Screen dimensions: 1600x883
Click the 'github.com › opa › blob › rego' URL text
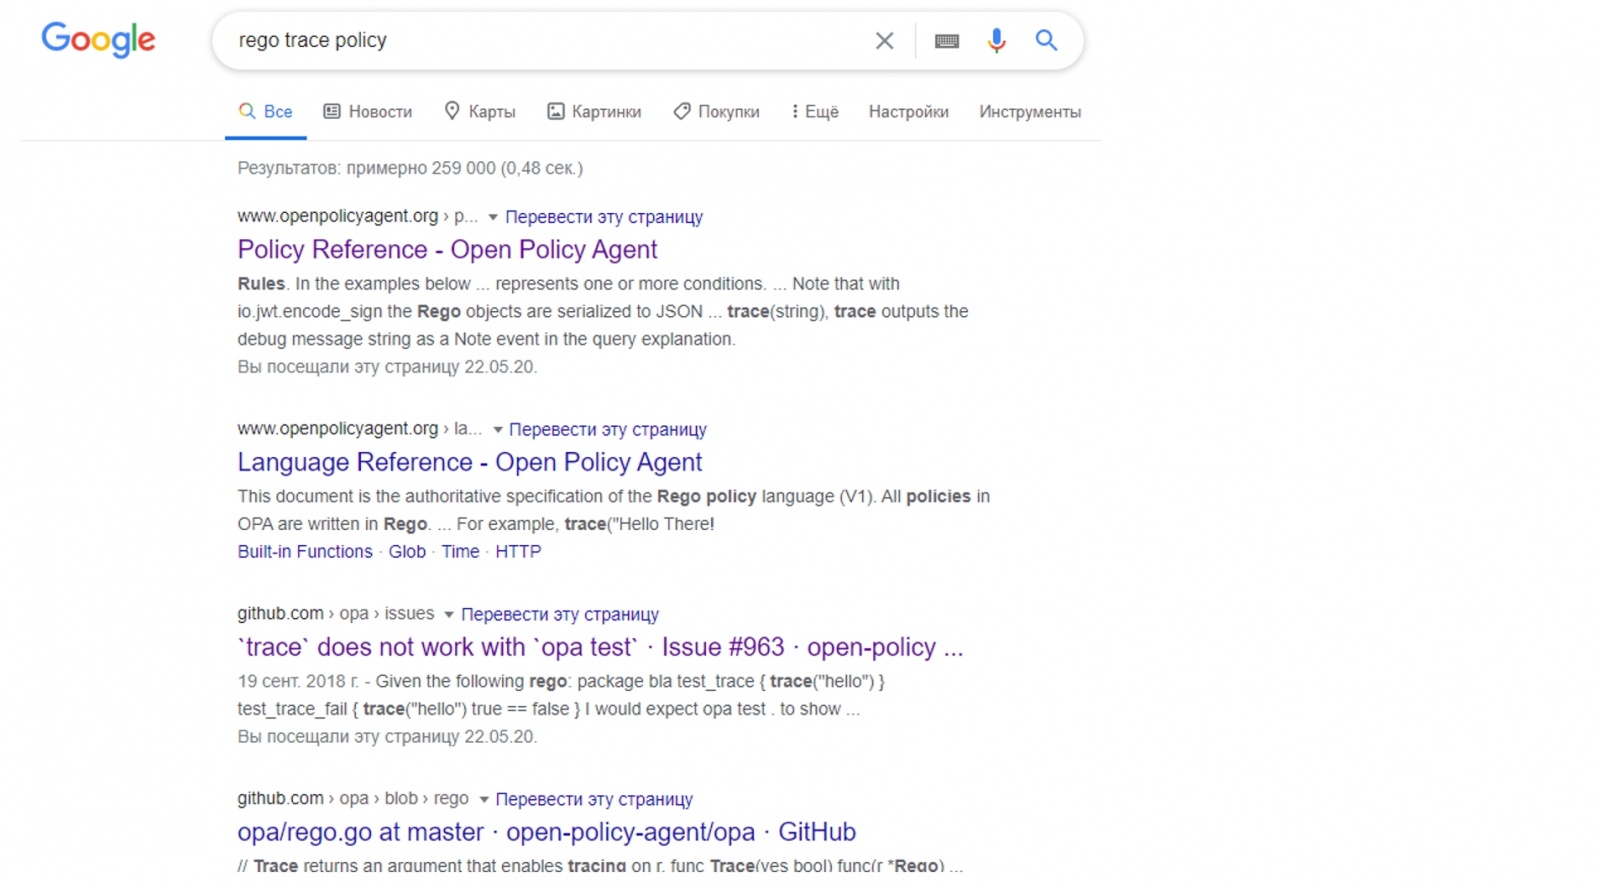[353, 799]
